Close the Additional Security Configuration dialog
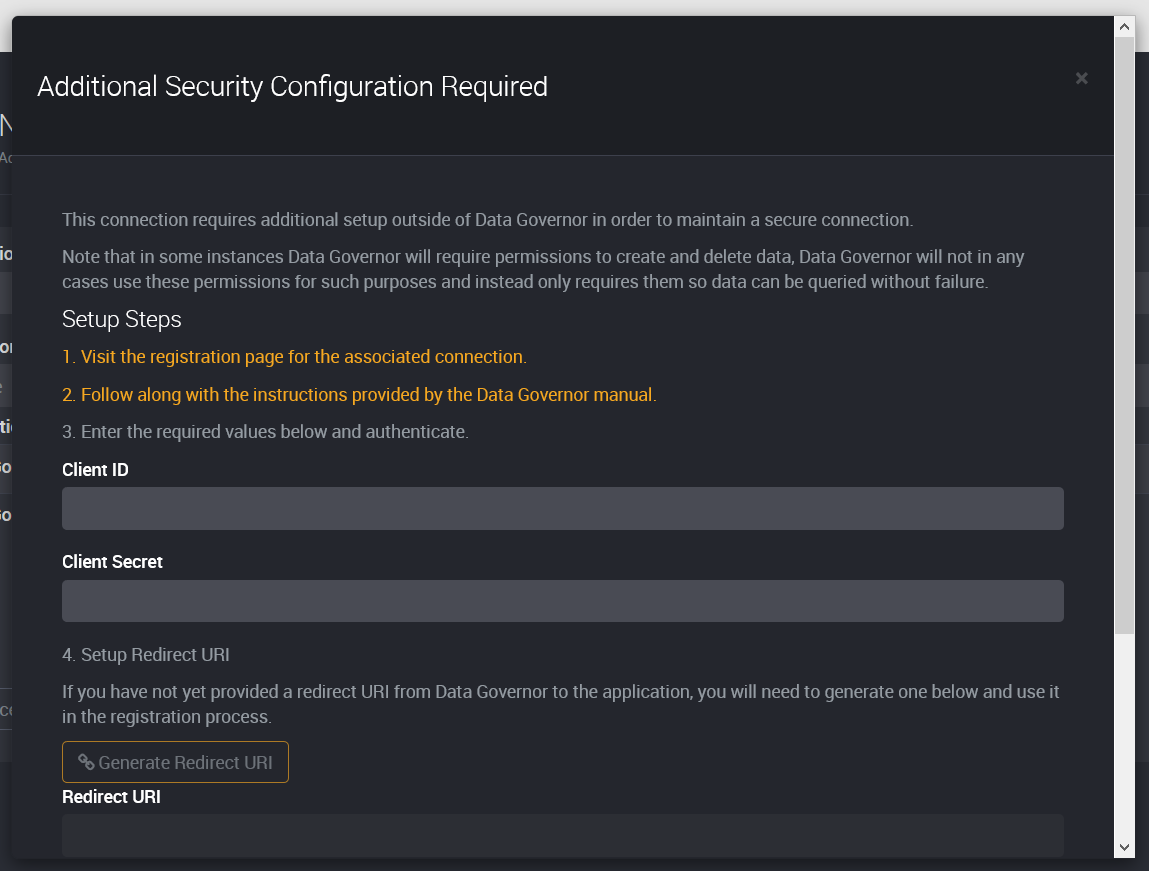 (x=1081, y=78)
